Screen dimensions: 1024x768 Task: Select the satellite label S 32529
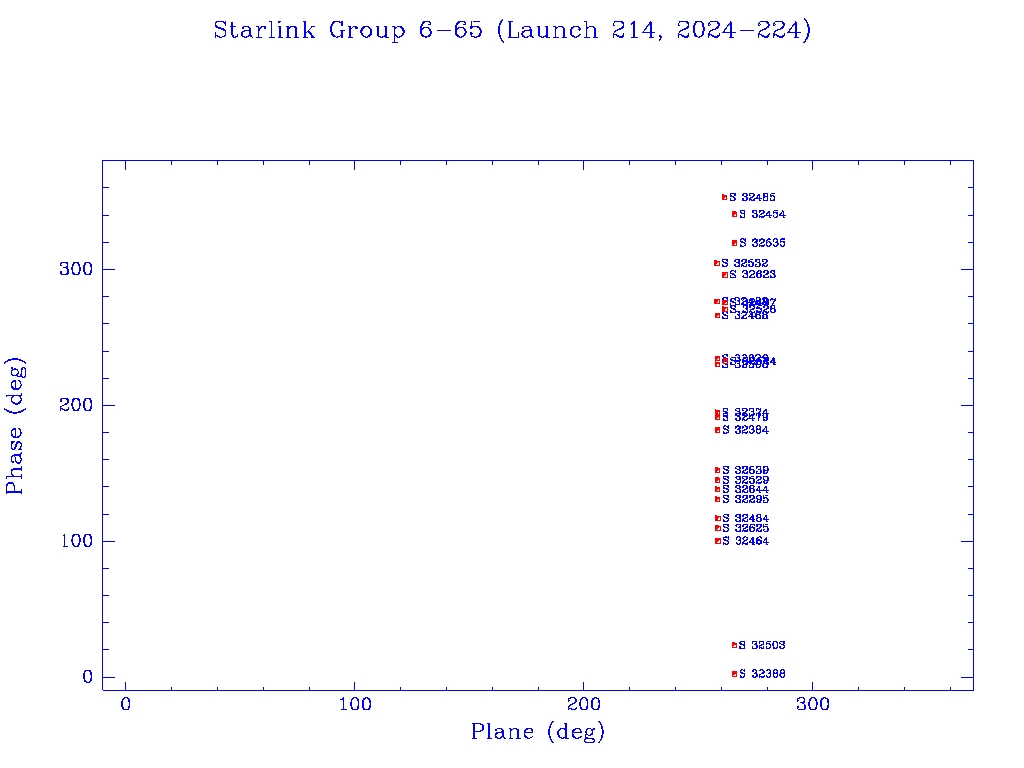pos(745,480)
